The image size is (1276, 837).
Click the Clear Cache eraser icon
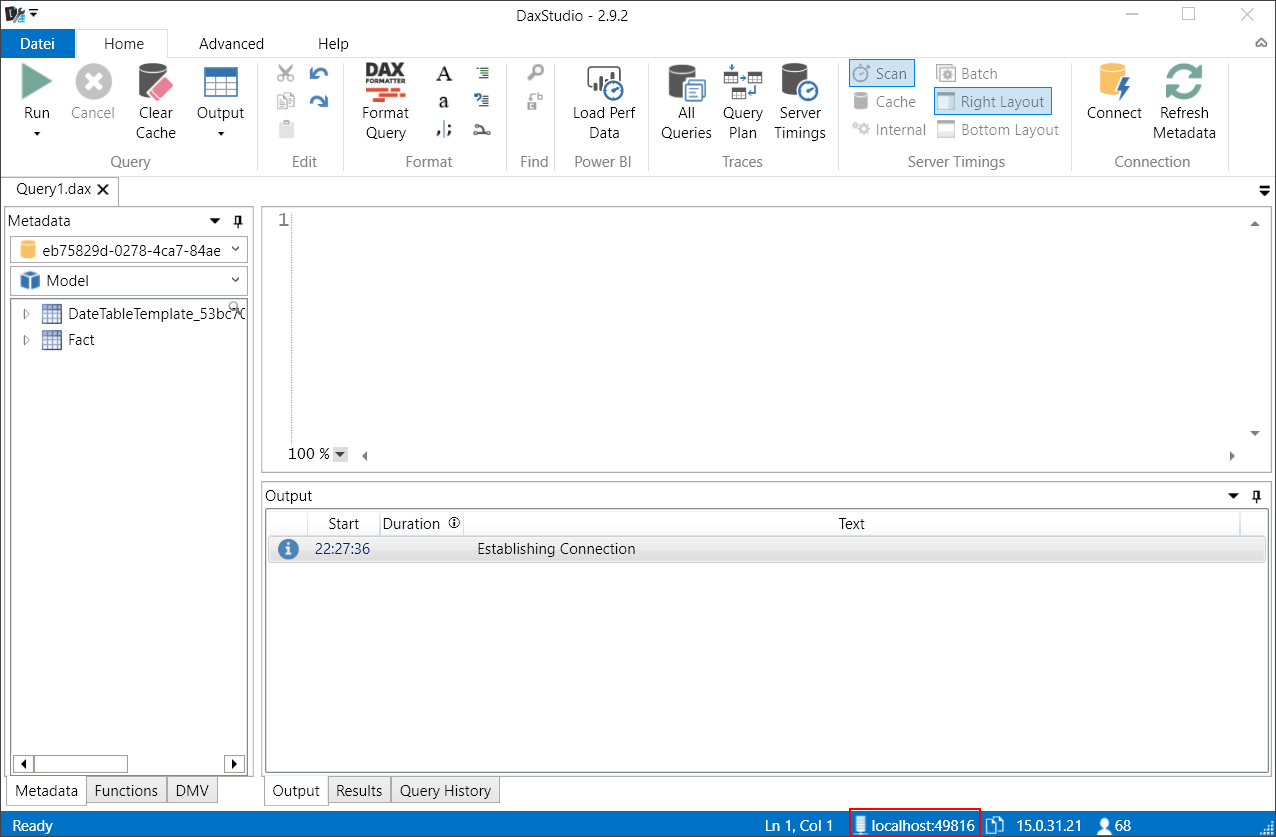155,82
